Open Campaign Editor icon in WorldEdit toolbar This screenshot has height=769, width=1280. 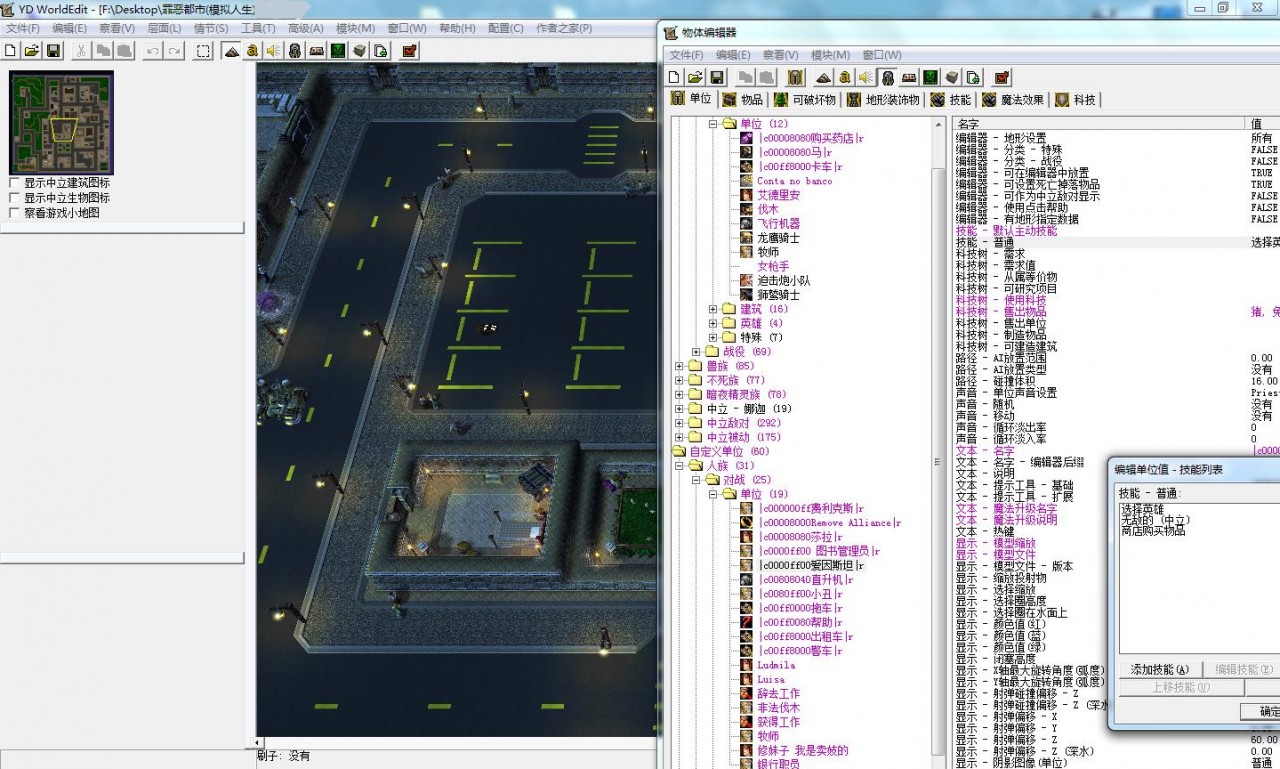tap(316, 50)
